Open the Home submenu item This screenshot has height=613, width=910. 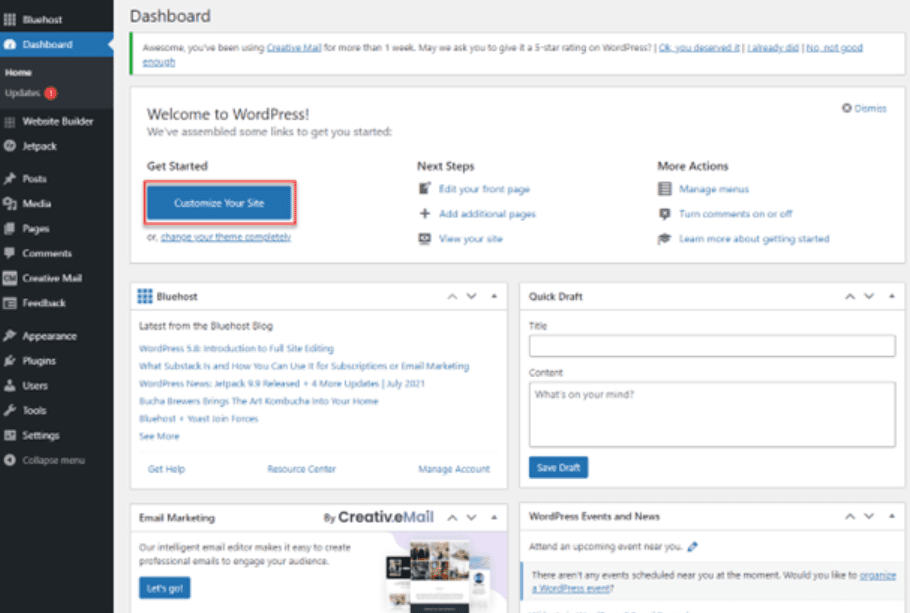click(19, 73)
